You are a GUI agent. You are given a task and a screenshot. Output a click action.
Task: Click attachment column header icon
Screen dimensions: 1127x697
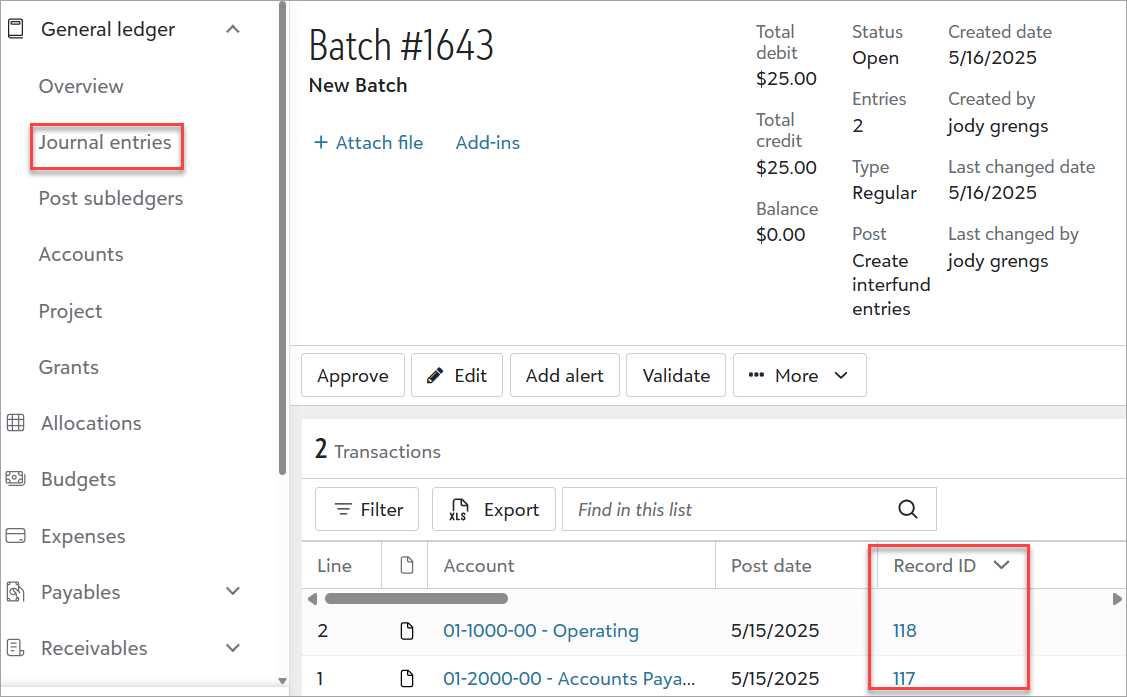tap(406, 566)
